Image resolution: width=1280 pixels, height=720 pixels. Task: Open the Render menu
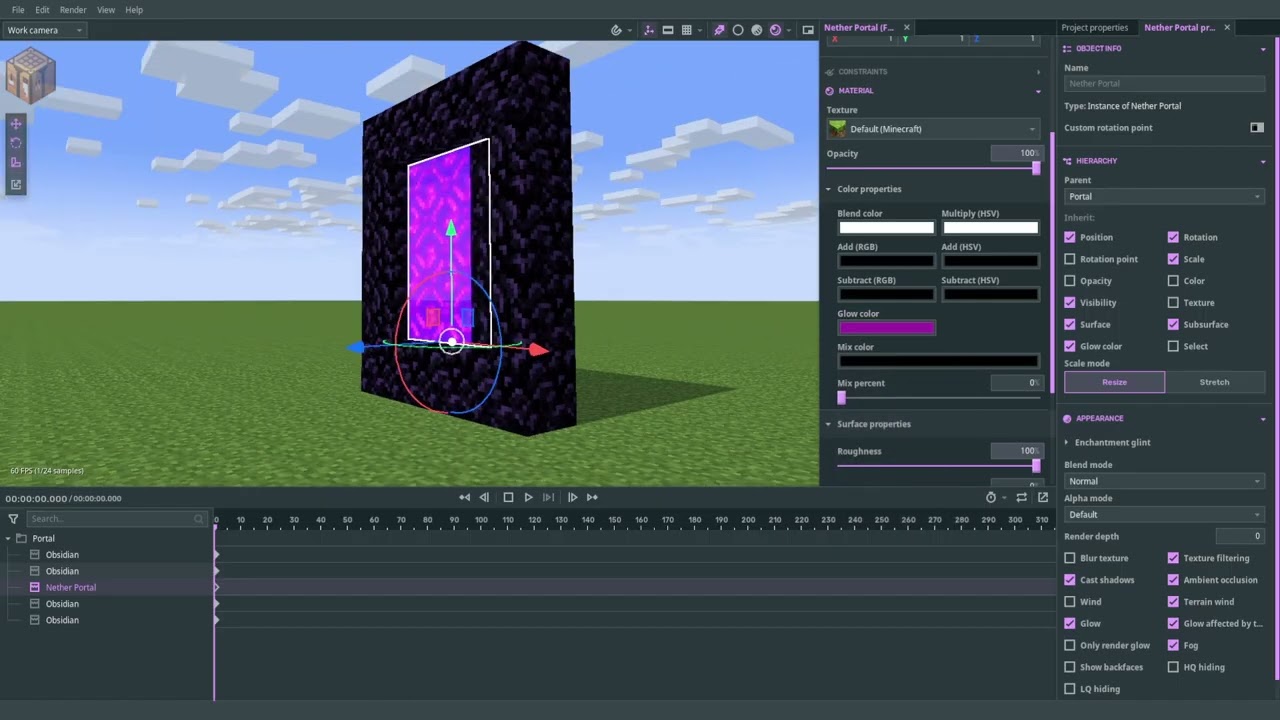pos(73,10)
